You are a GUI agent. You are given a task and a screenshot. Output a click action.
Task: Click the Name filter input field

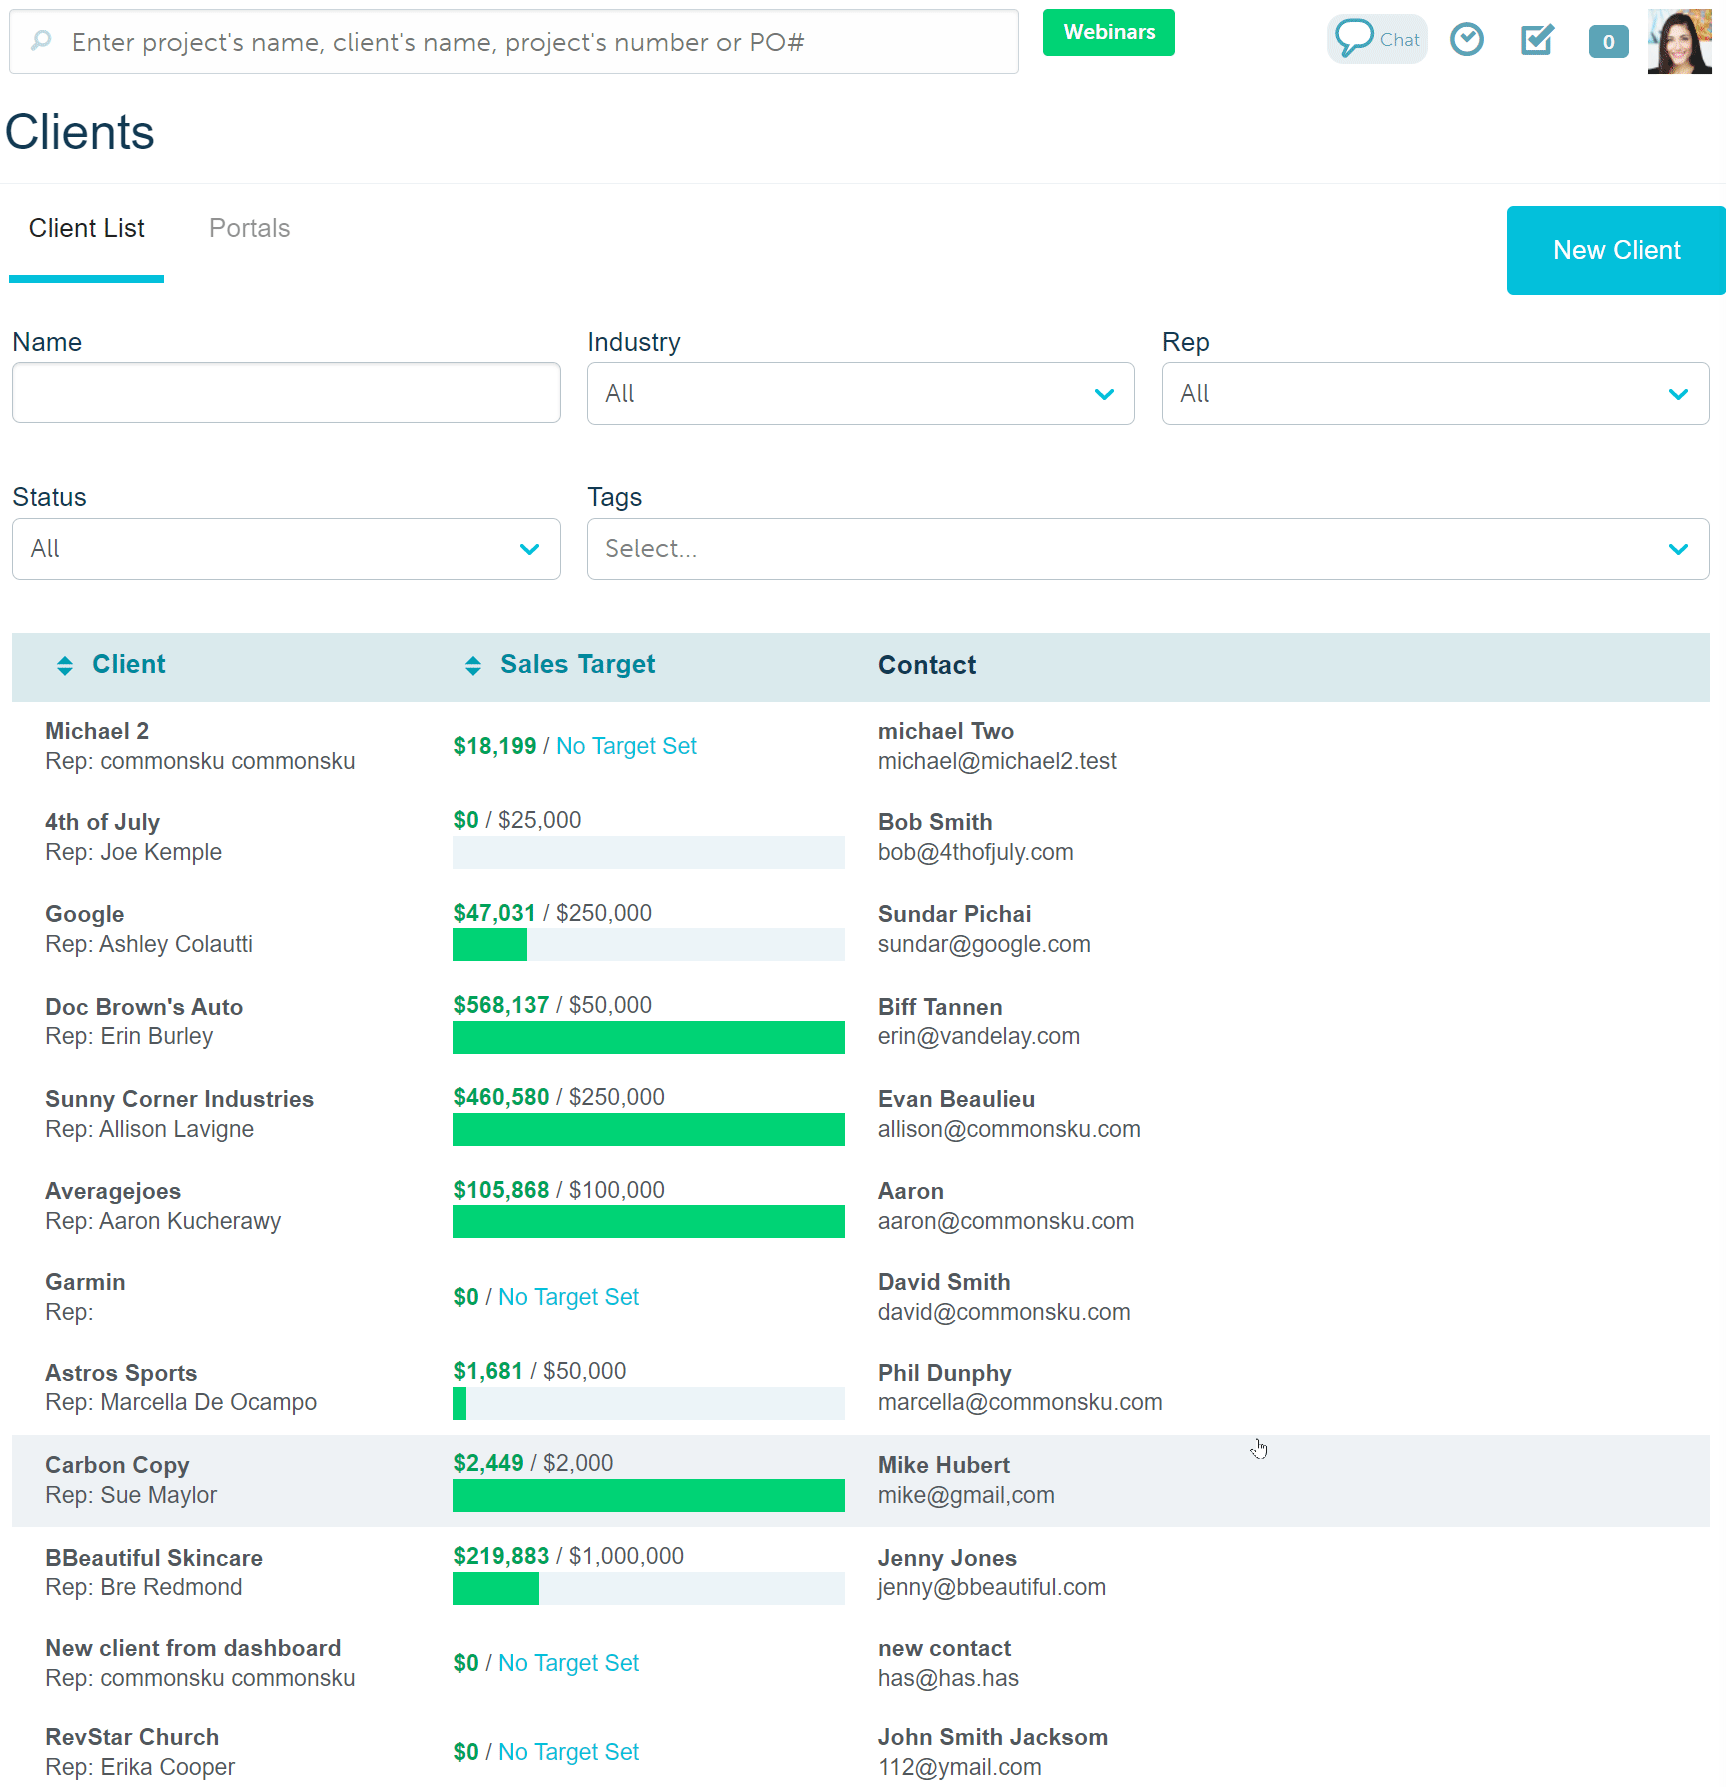(286, 392)
